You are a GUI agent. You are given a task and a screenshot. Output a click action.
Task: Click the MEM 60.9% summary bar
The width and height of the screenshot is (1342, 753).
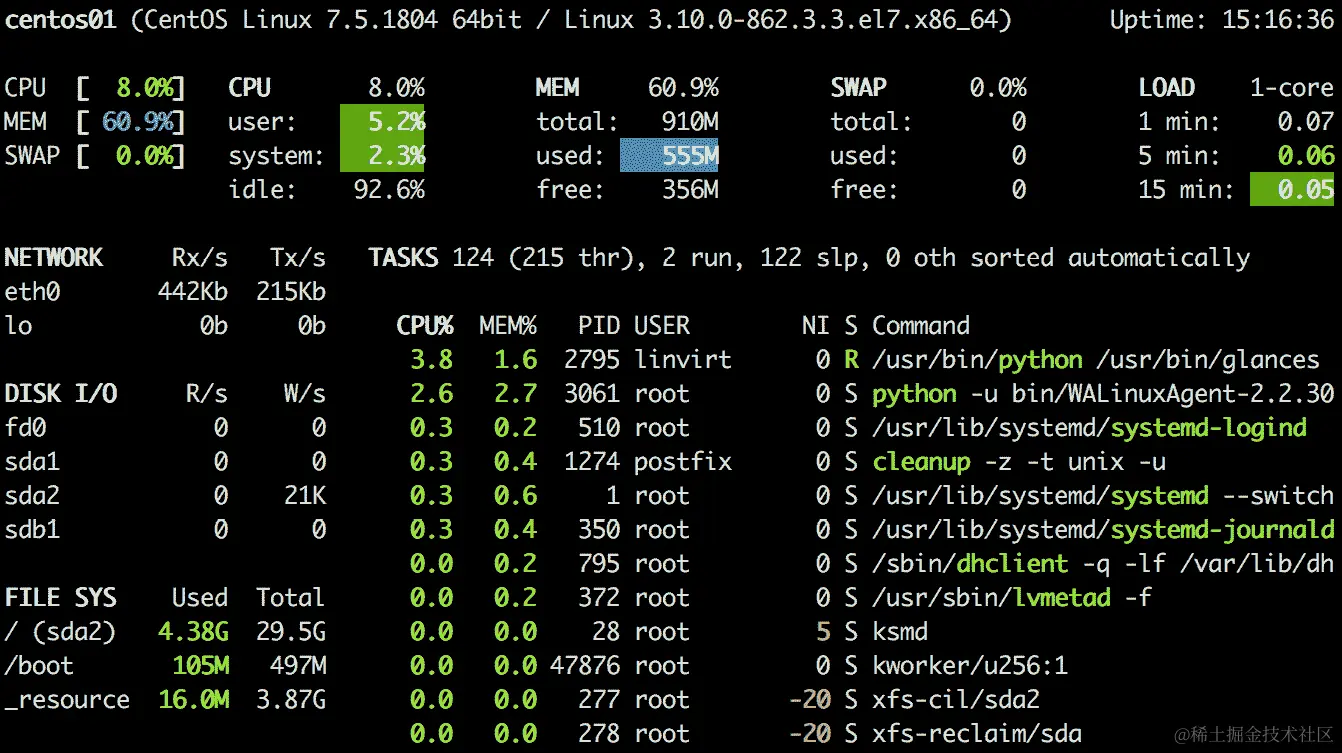[x=95, y=122]
